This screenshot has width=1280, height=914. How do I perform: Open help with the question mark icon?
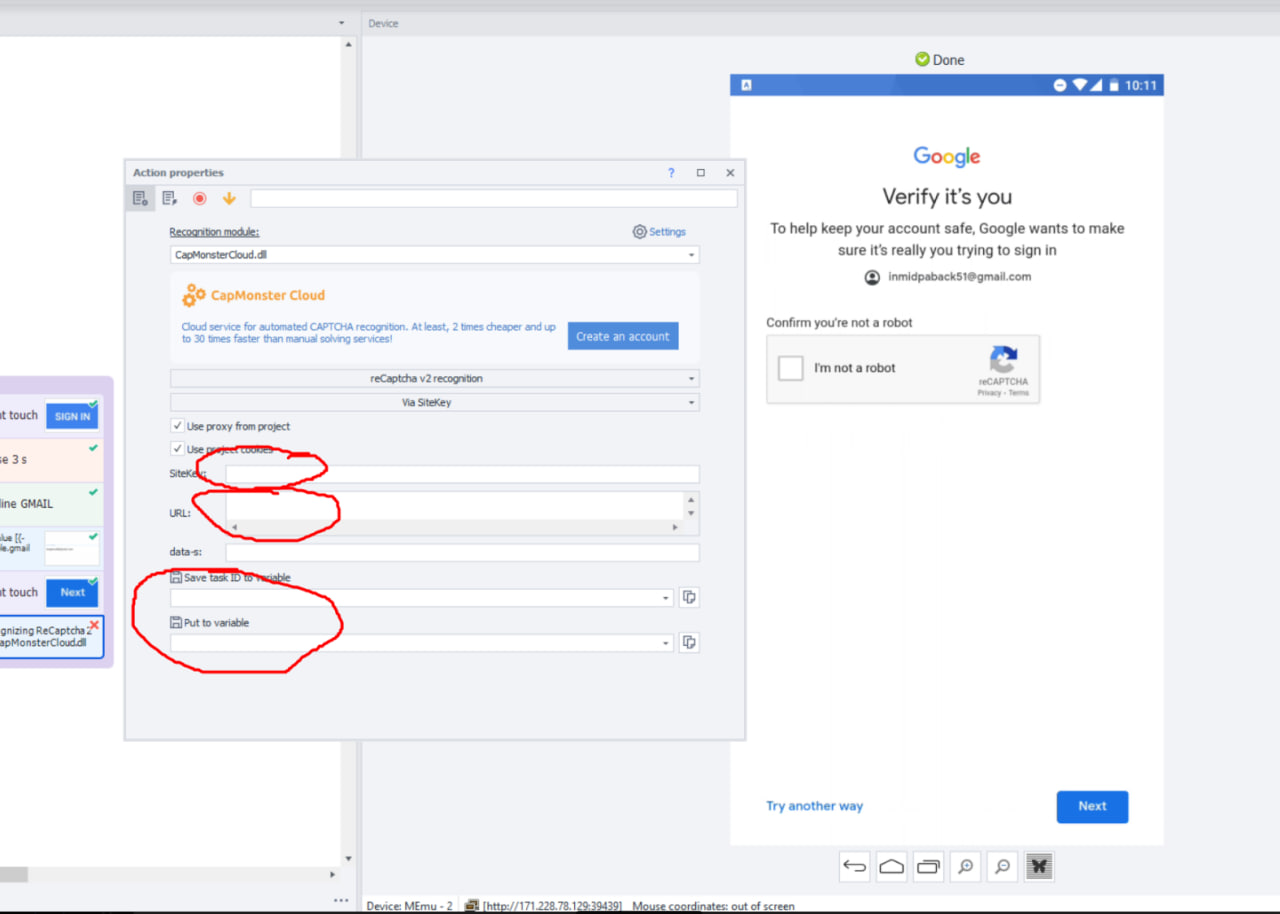click(671, 173)
